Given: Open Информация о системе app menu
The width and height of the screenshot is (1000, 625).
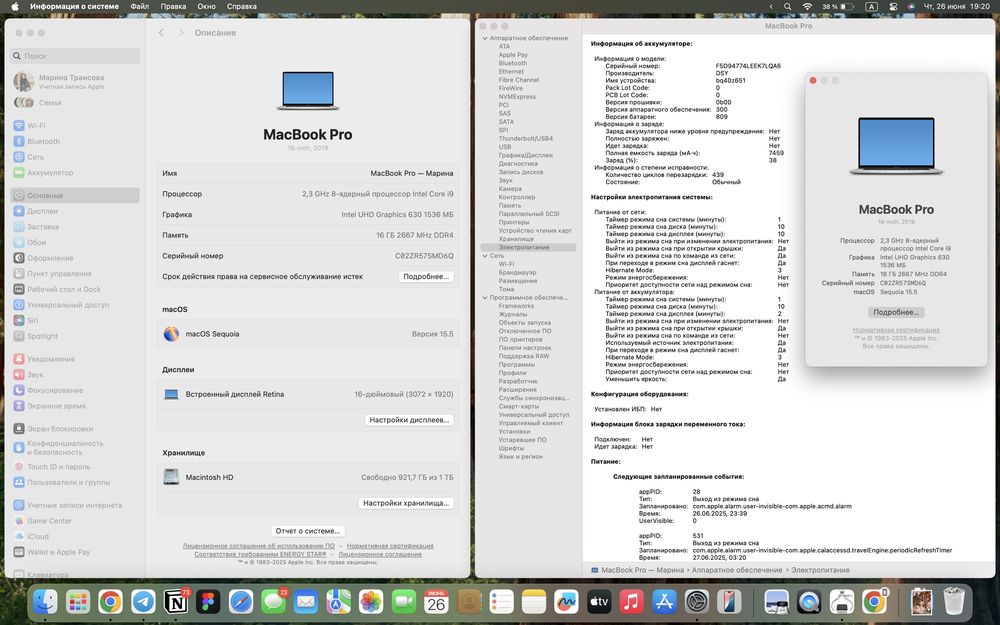Looking at the screenshot, I should (74, 6).
